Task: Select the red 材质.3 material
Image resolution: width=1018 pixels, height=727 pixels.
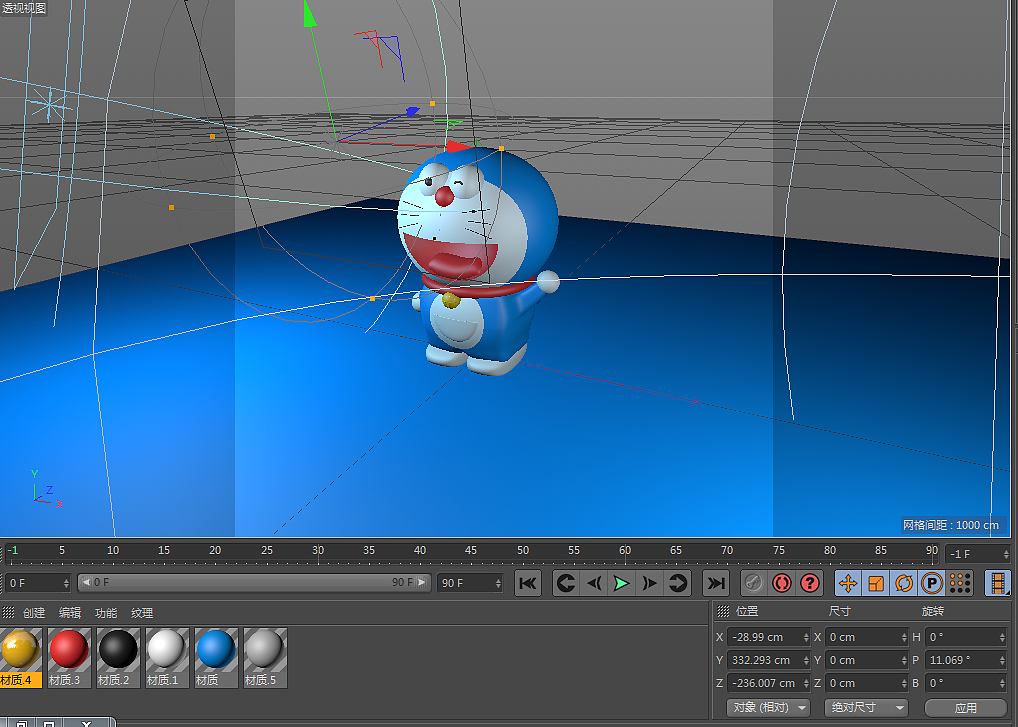Action: pyautogui.click(x=69, y=658)
